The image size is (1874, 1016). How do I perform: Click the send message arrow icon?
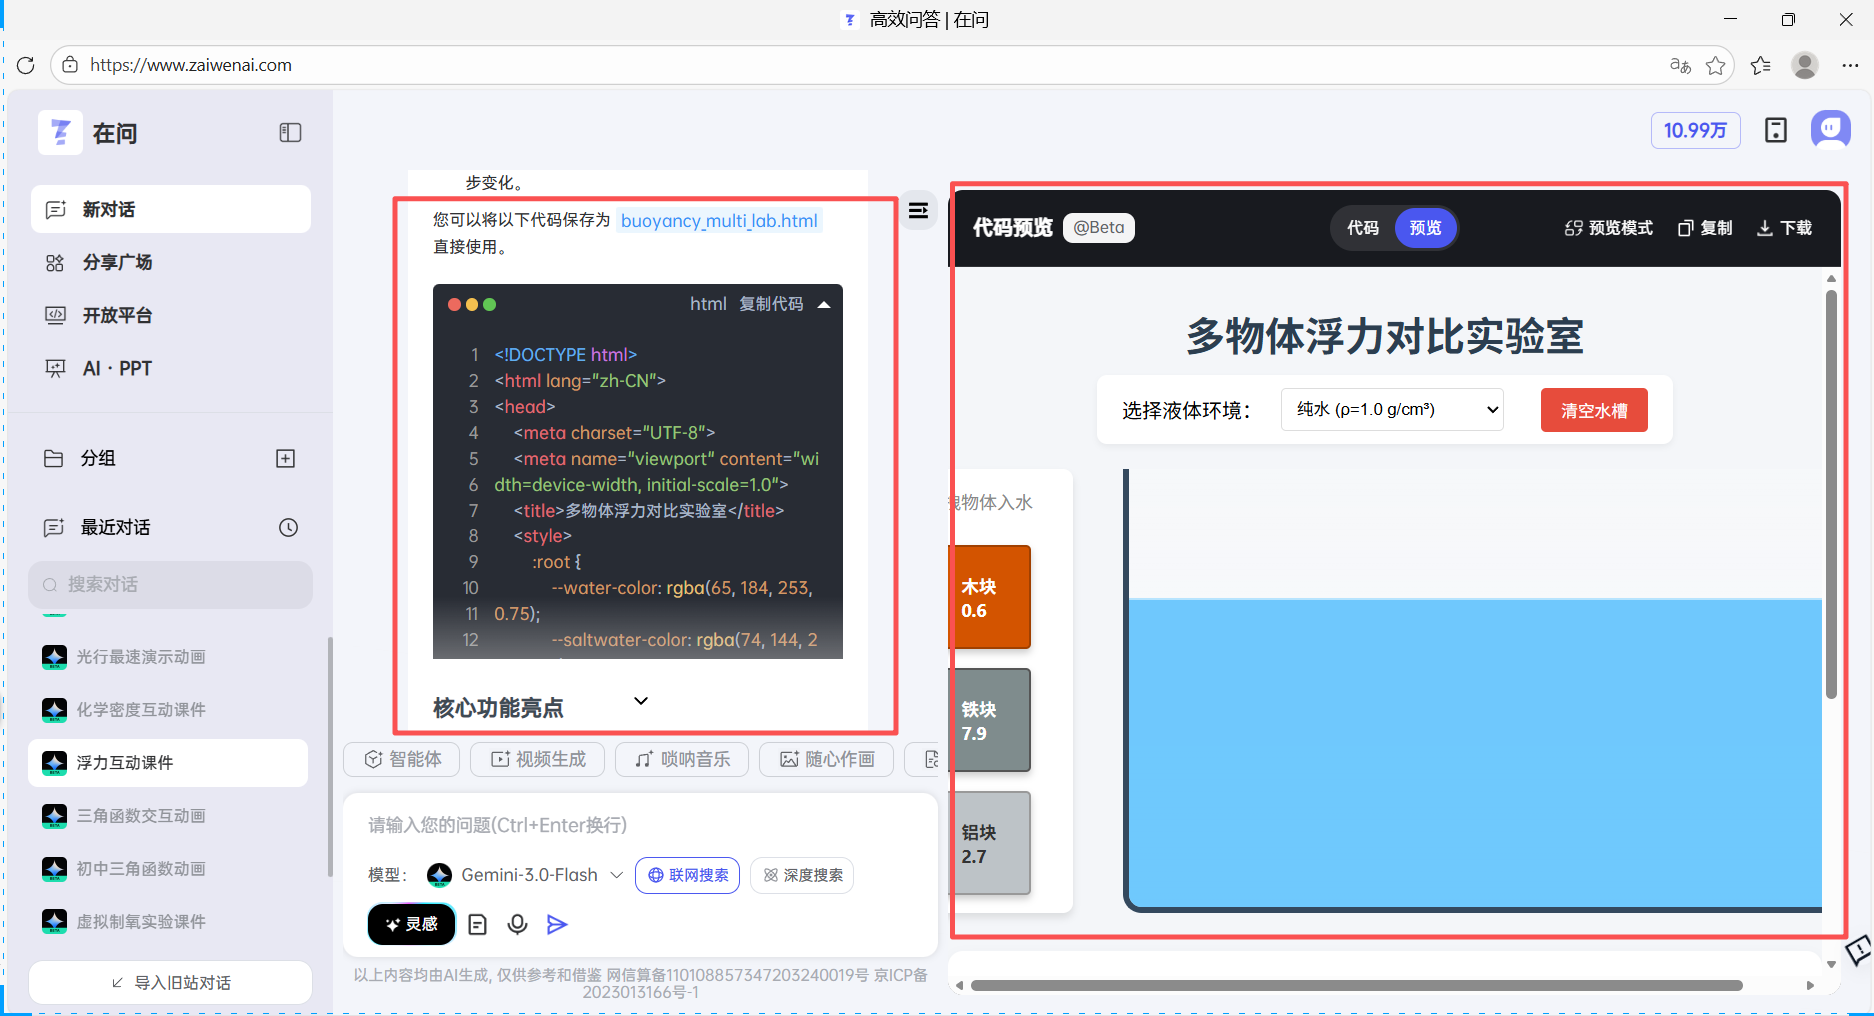click(557, 924)
